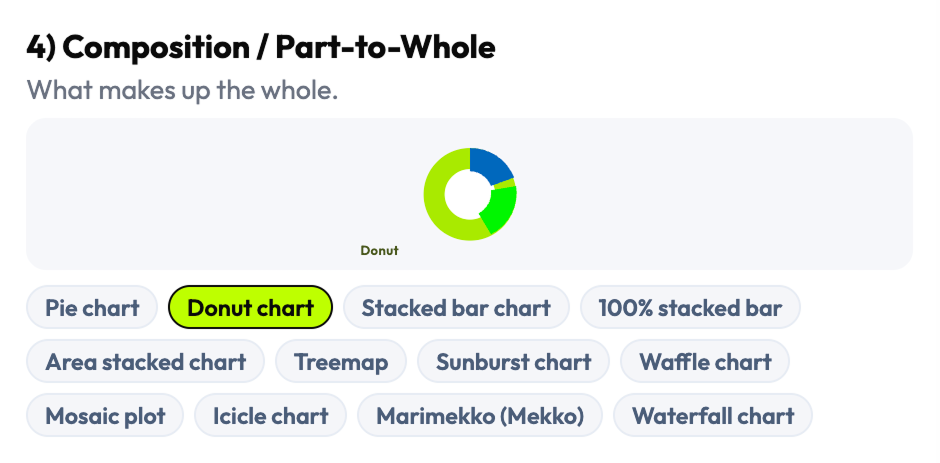Pick the Icicle chart chip

pyautogui.click(x=270, y=415)
